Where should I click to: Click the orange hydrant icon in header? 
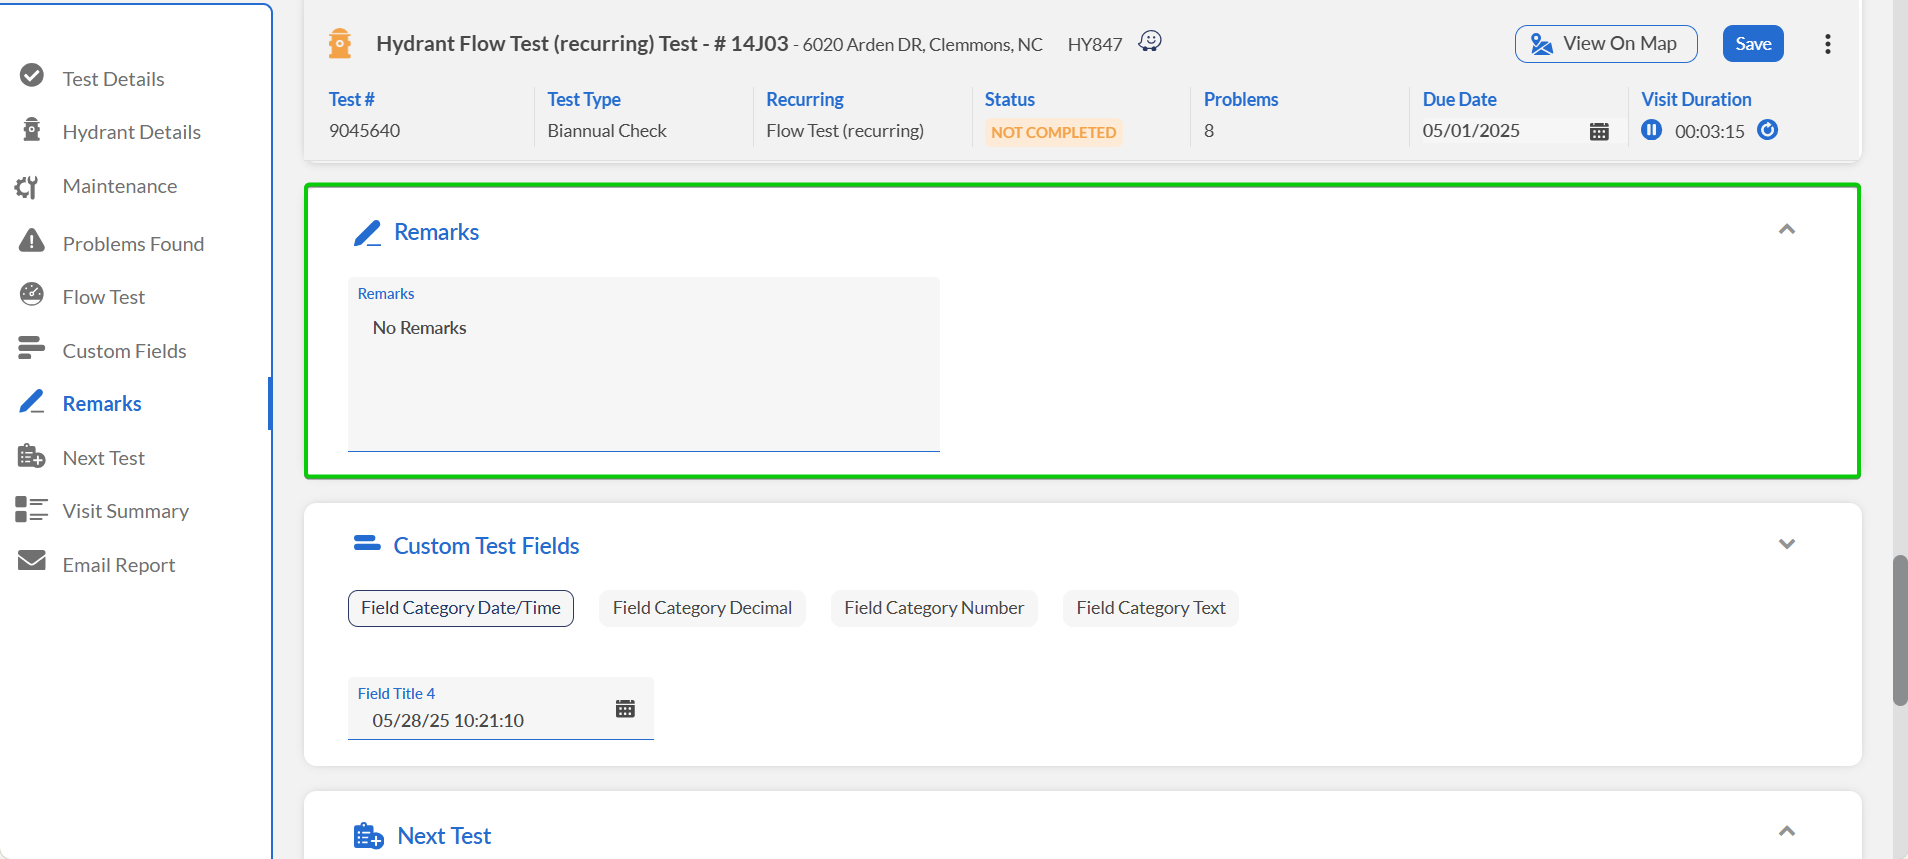(340, 44)
